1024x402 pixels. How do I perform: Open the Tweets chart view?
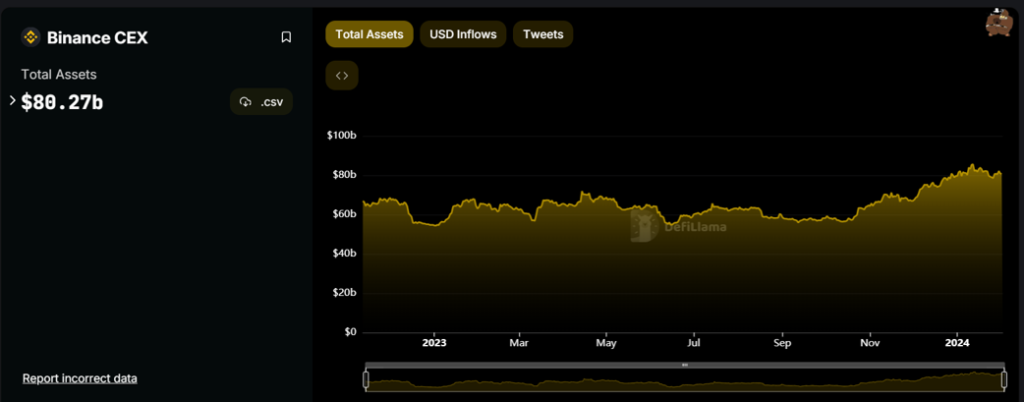coord(543,34)
